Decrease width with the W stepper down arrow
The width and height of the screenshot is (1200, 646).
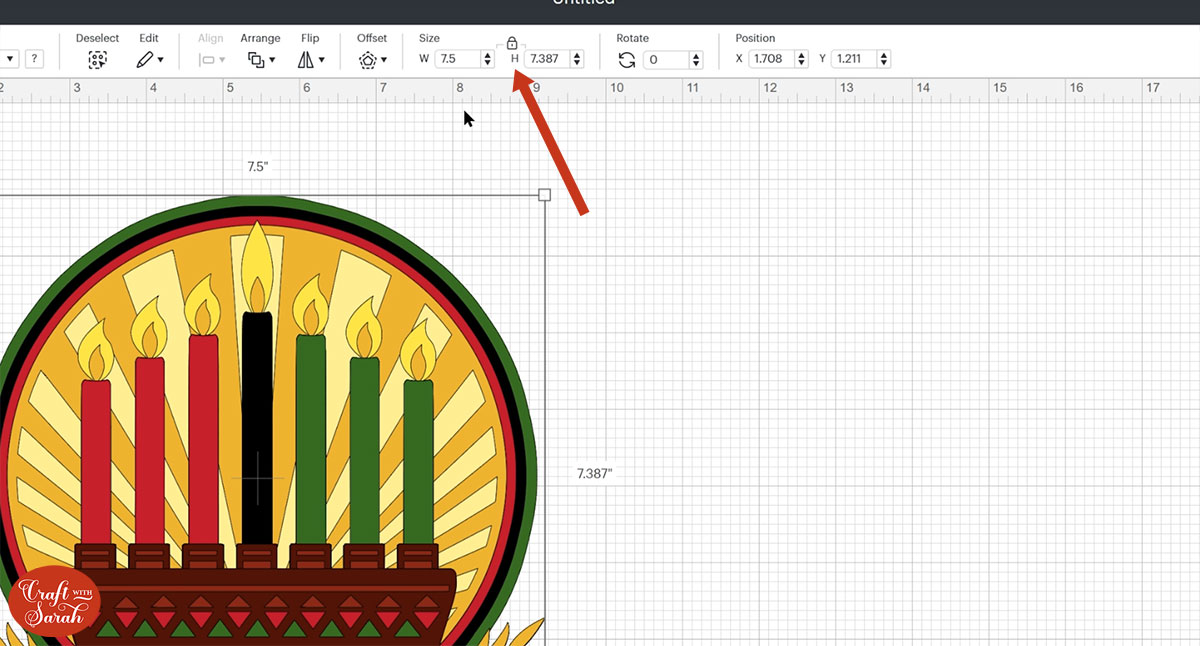pos(488,64)
